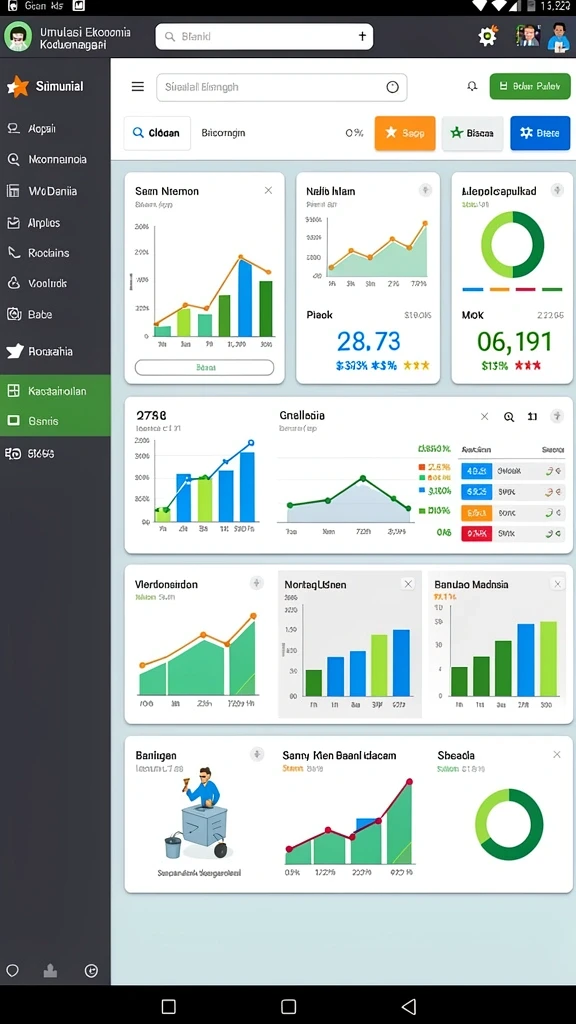Select Kacaairoilan in the sidebar
The height and width of the screenshot is (1024, 576).
click(55, 391)
